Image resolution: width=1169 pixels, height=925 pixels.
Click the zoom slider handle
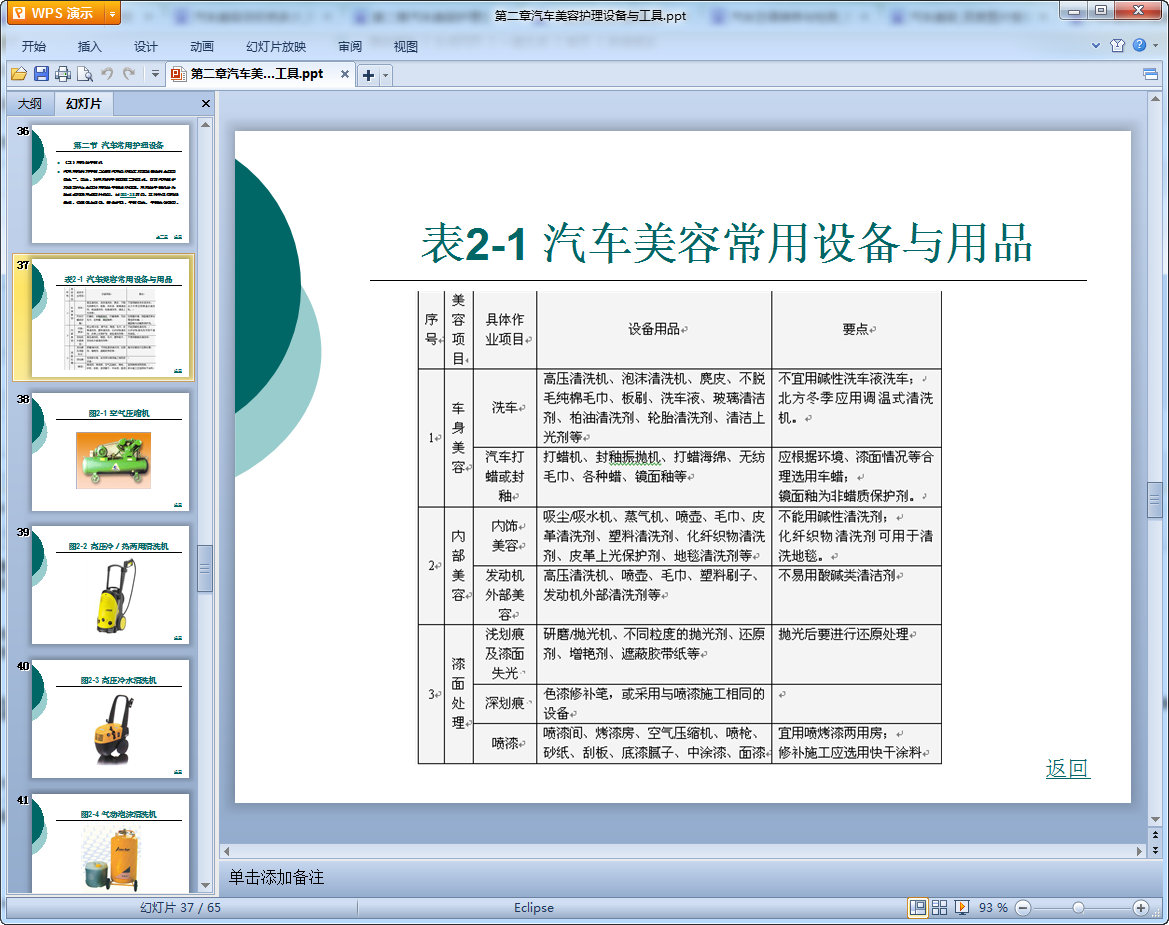tap(1078, 907)
